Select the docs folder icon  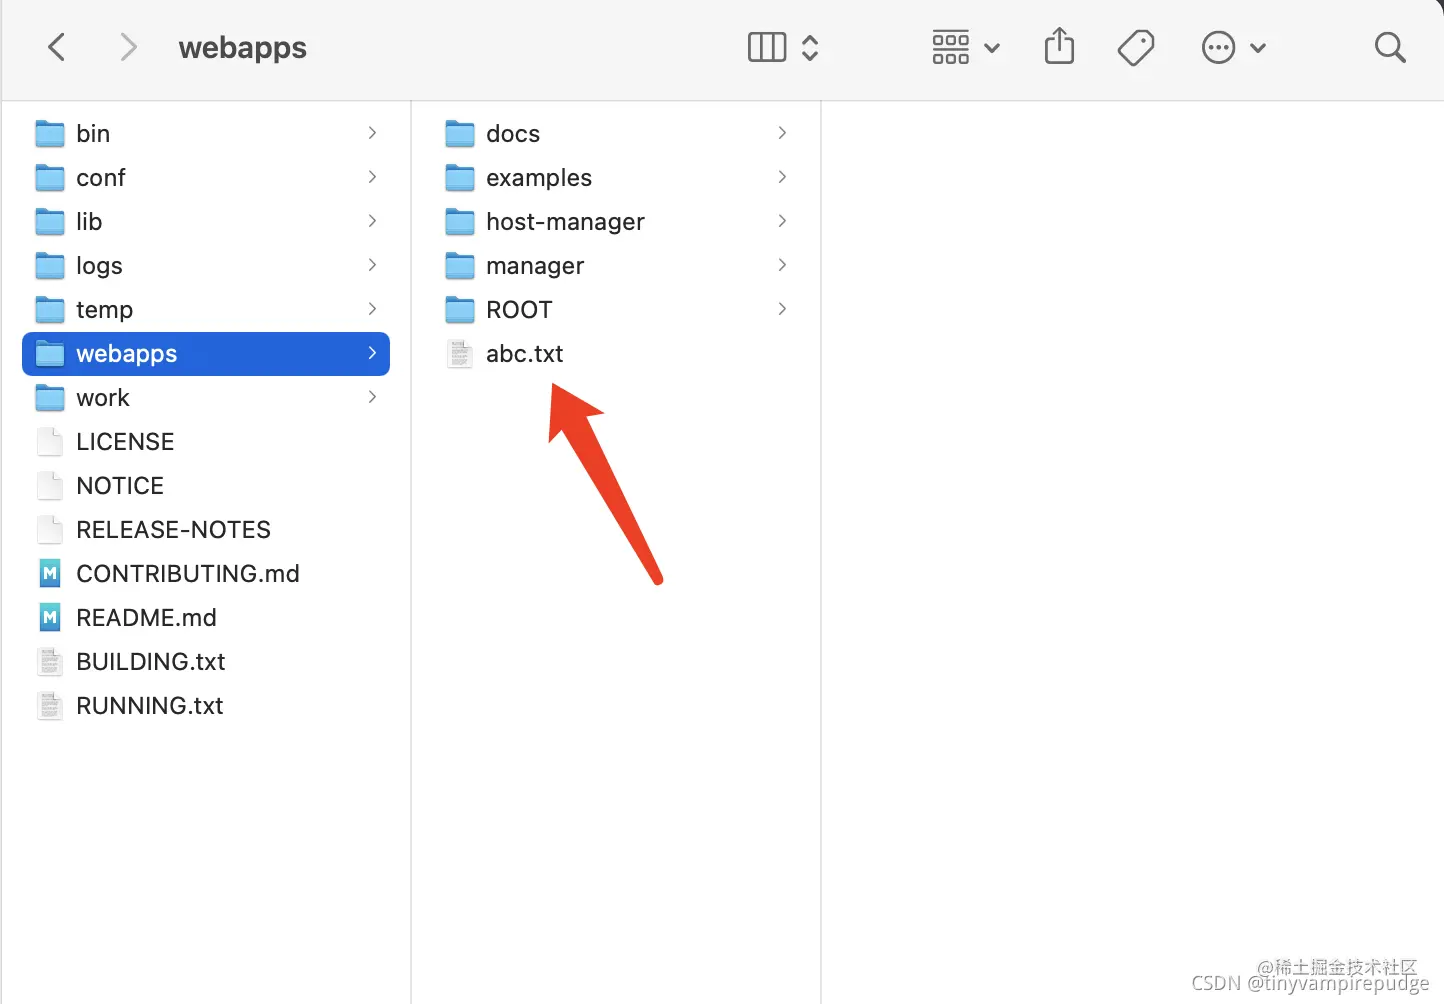pyautogui.click(x=460, y=133)
